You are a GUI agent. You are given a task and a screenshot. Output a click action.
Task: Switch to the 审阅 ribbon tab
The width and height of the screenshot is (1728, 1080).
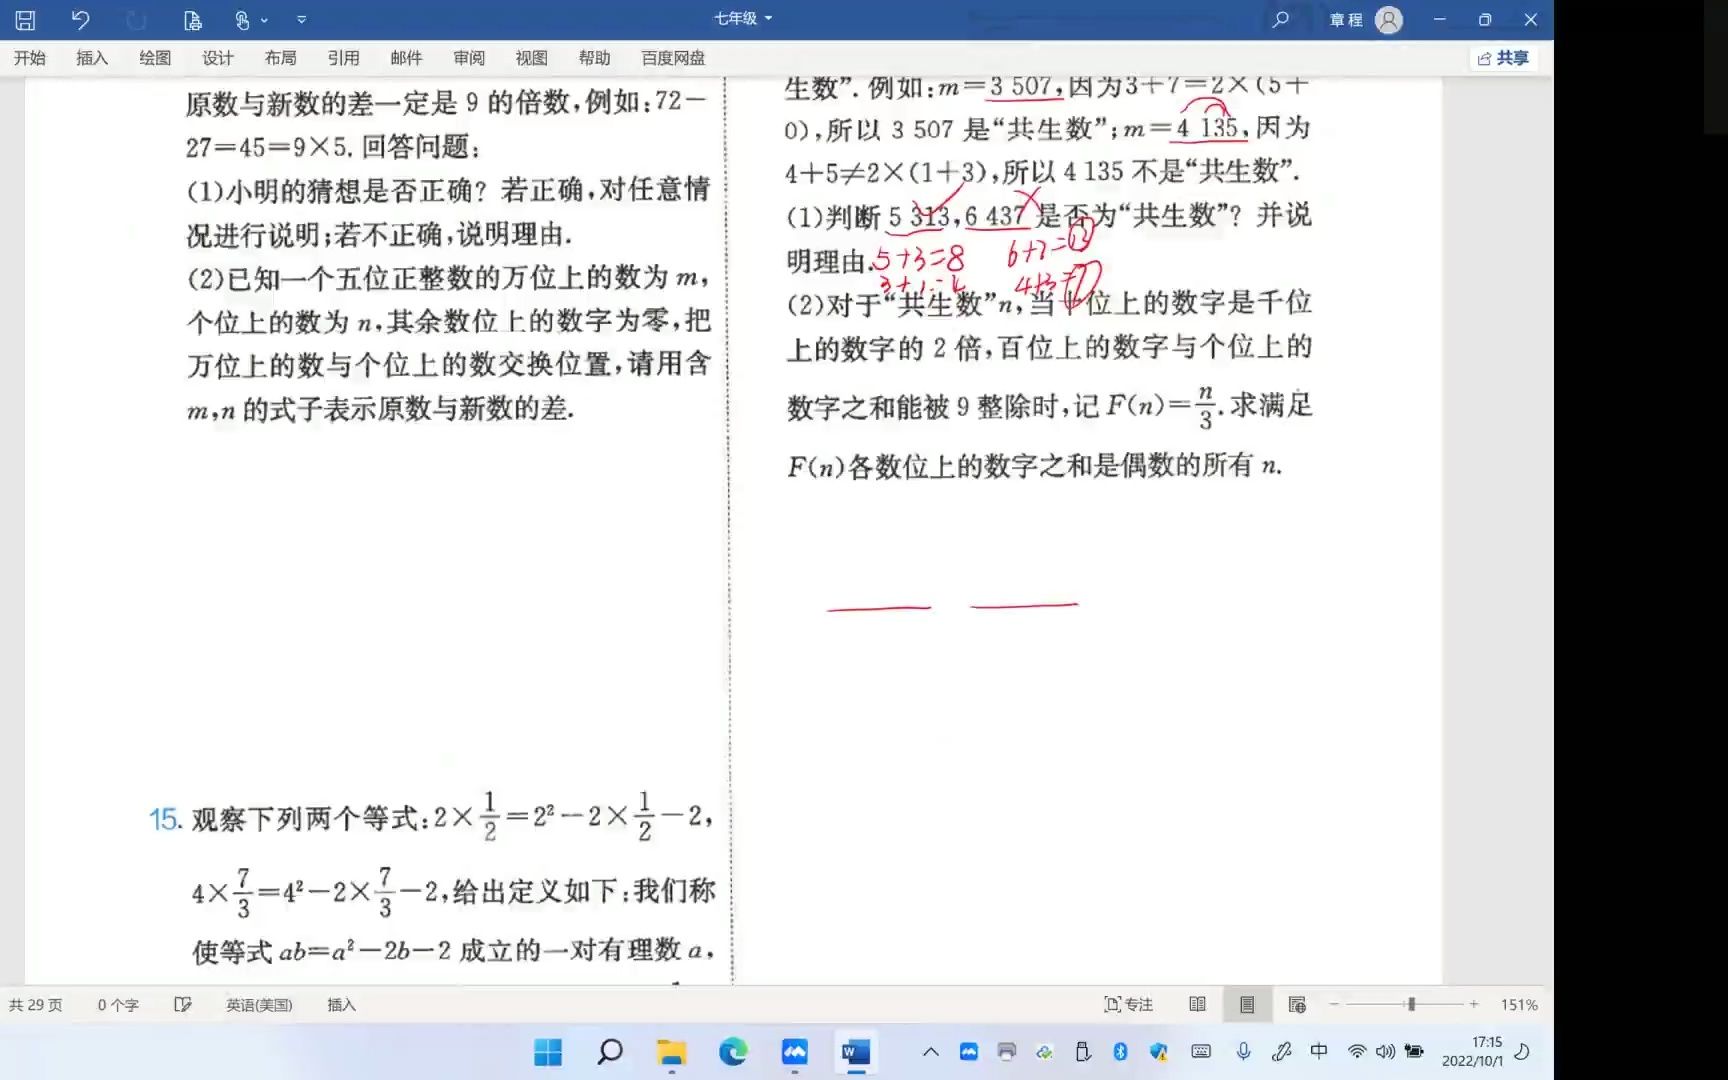coord(469,58)
